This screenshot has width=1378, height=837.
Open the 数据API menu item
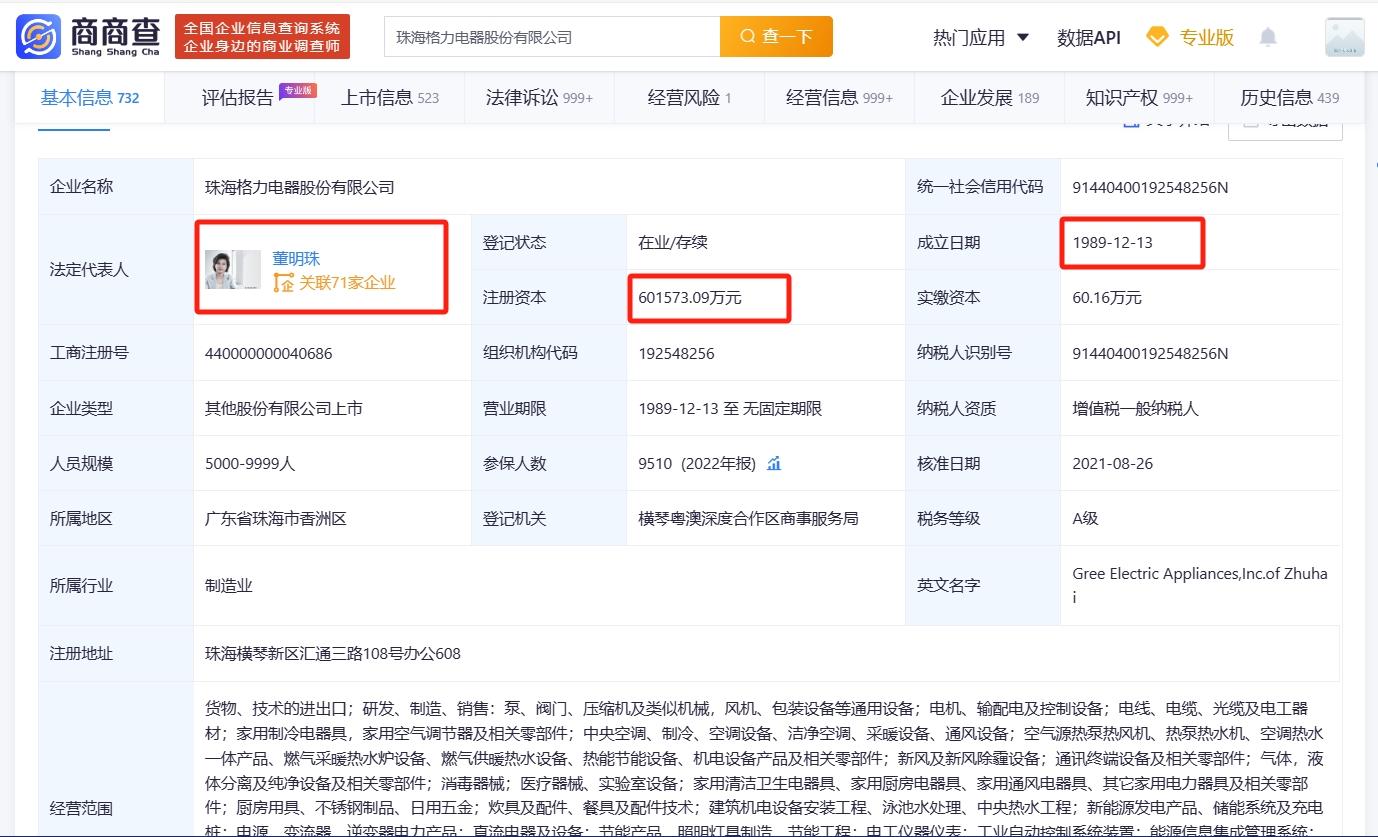[x=1088, y=38]
